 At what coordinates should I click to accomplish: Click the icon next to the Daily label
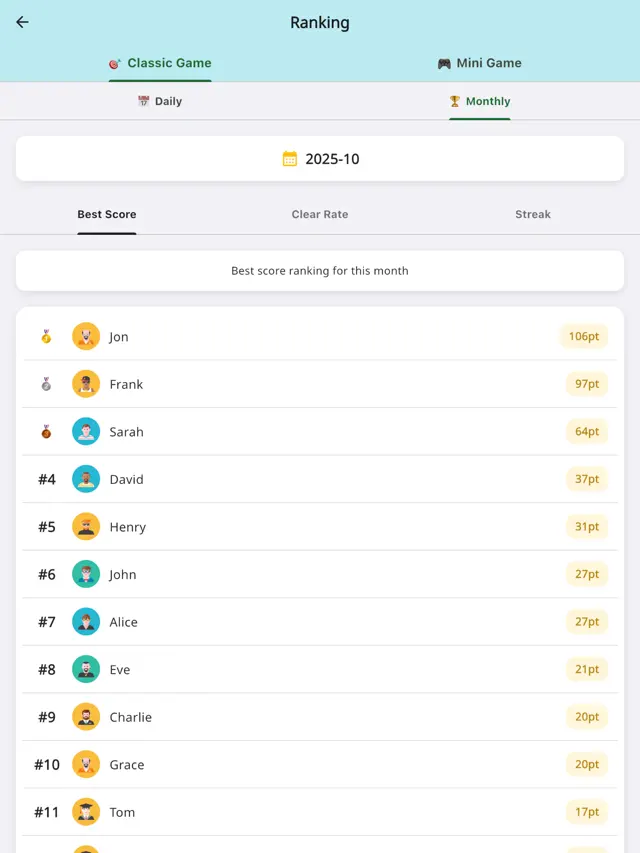pos(141,101)
